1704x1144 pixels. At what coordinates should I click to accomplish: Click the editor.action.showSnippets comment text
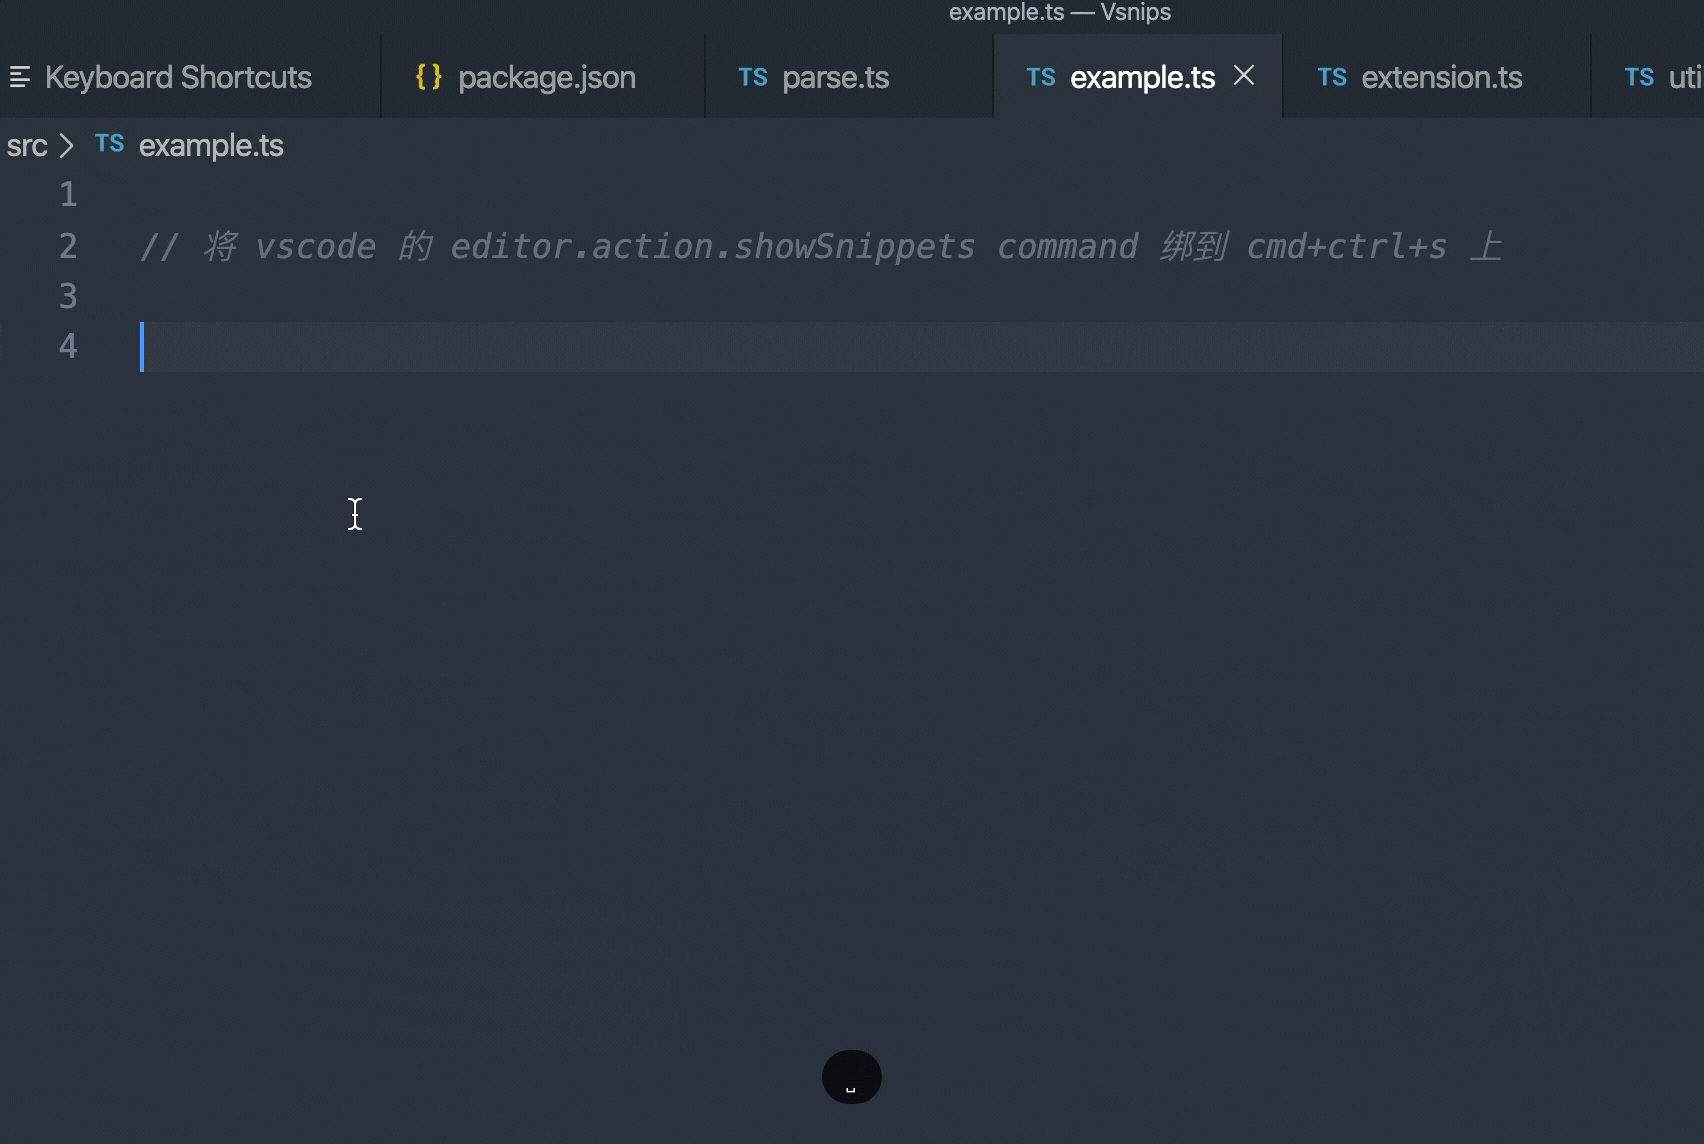click(x=712, y=246)
